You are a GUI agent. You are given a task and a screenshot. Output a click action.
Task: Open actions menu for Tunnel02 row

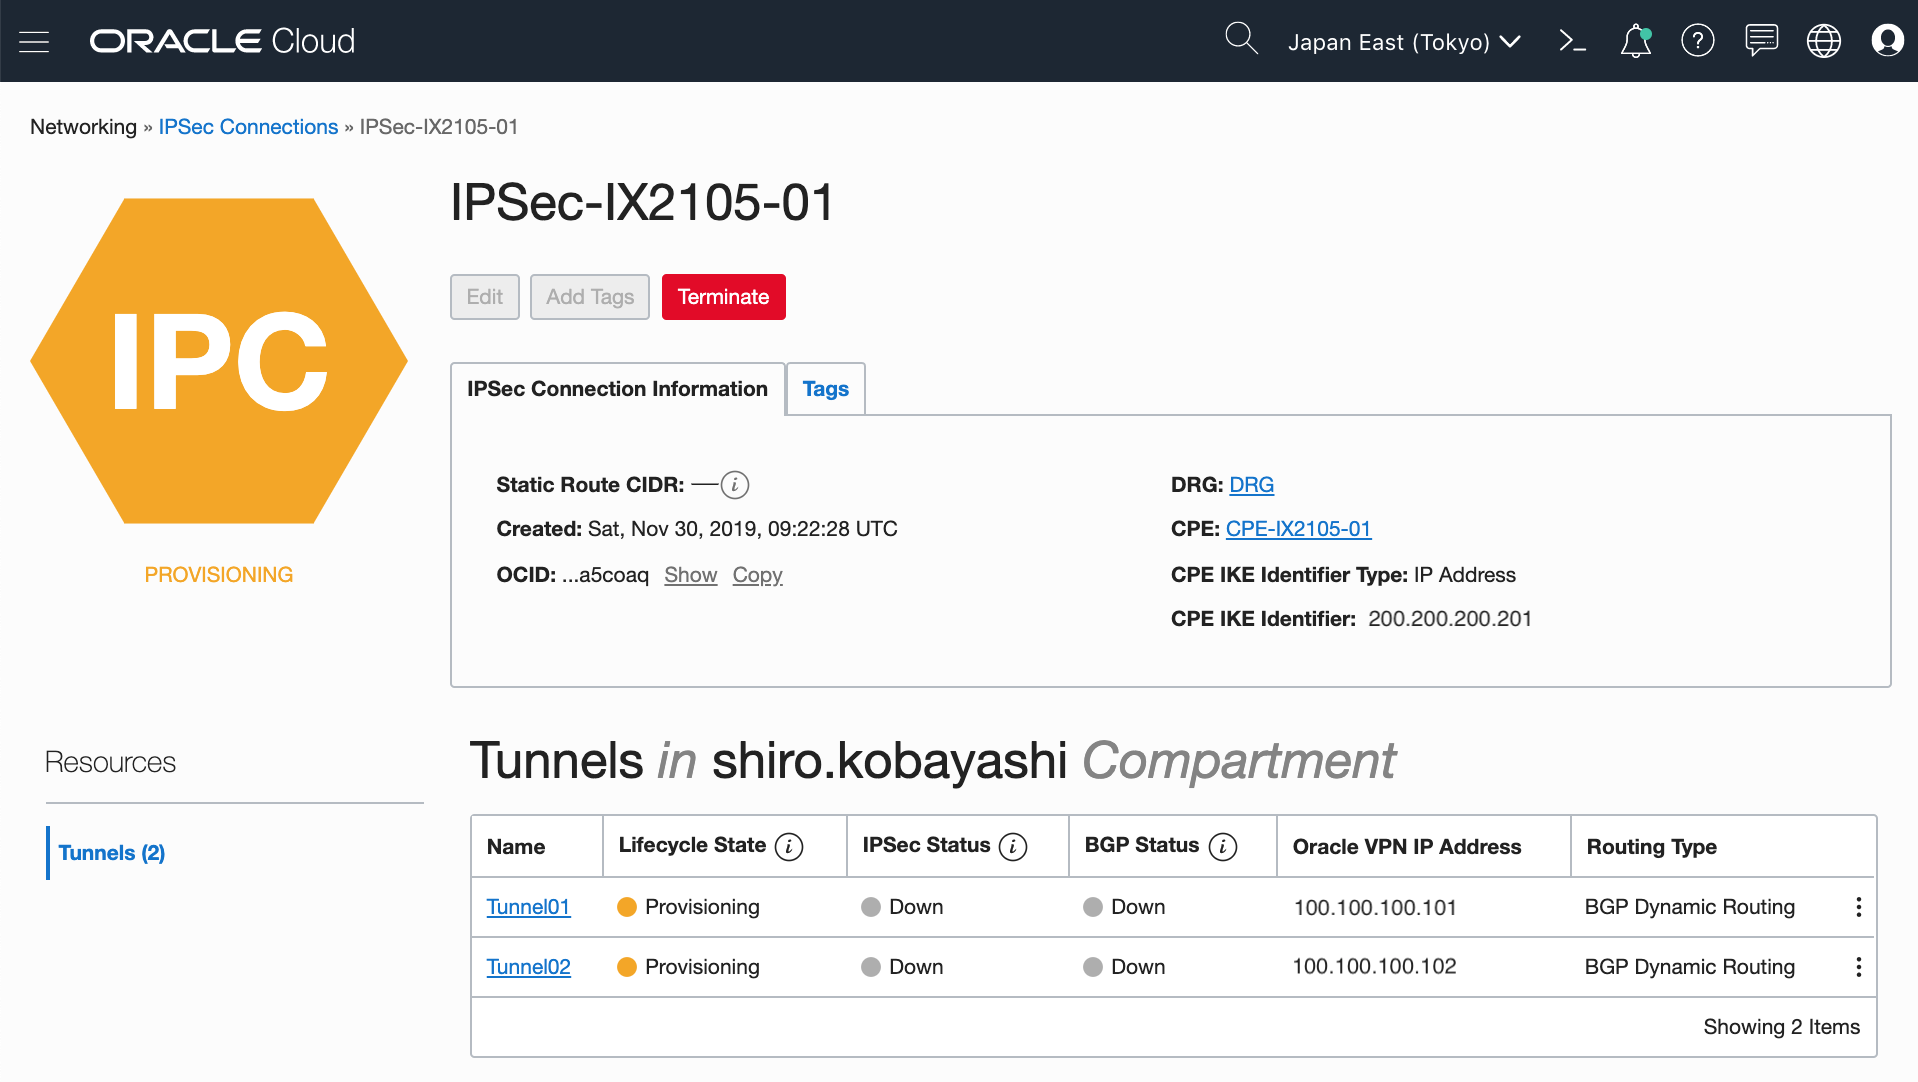tap(1858, 967)
